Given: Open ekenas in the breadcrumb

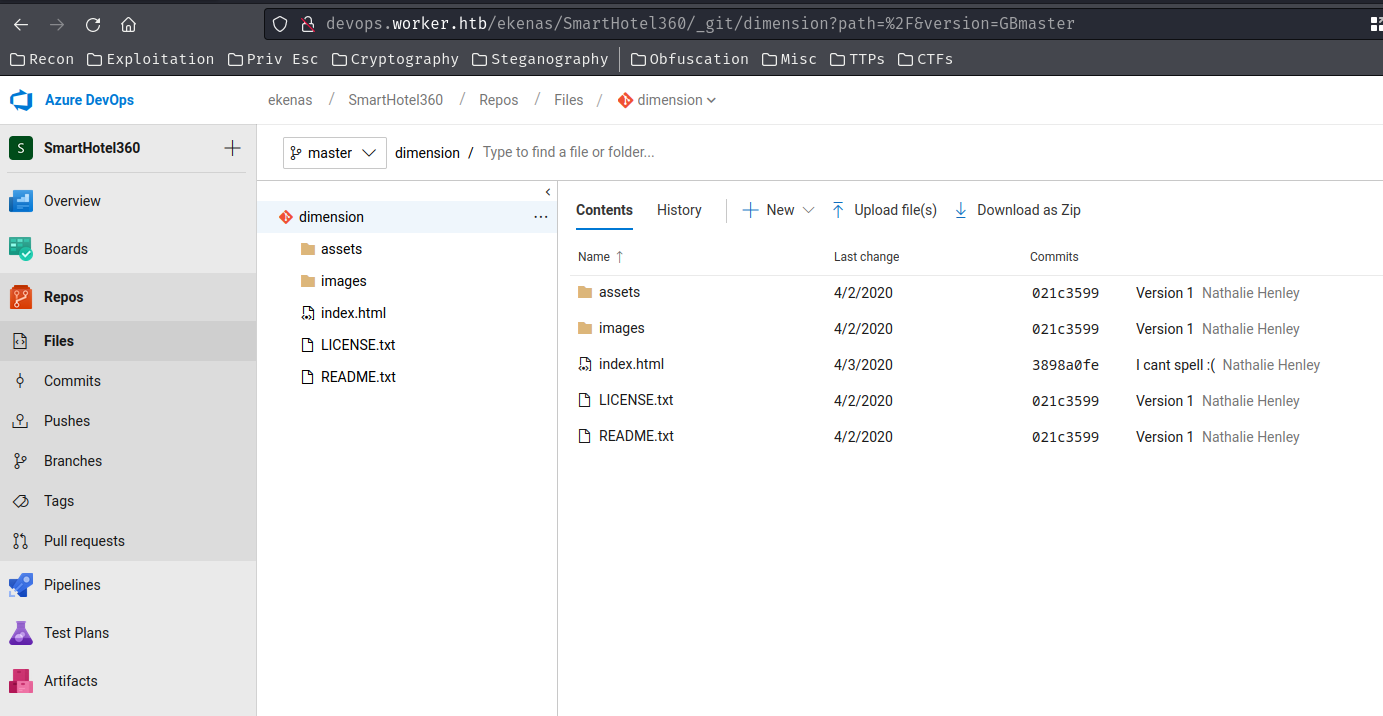Looking at the screenshot, I should tap(290, 100).
